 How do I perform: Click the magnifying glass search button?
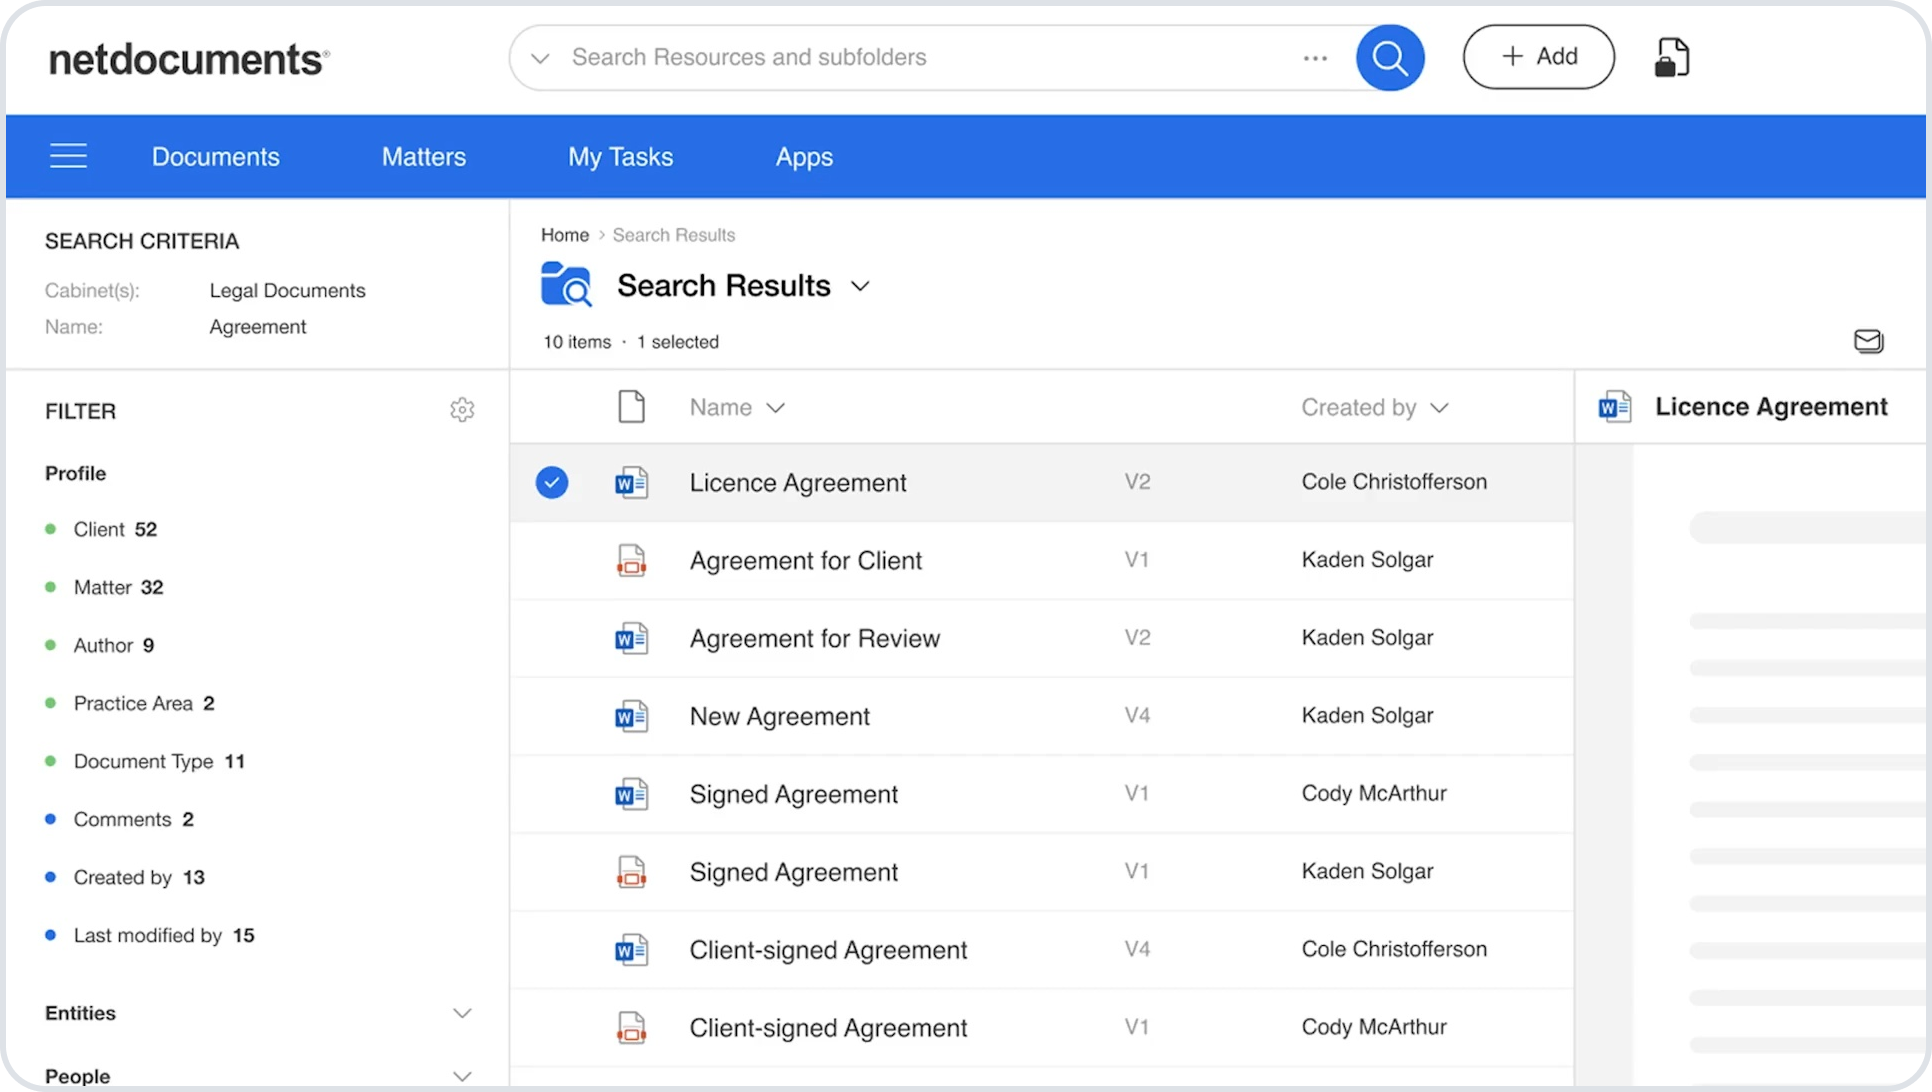1389,57
